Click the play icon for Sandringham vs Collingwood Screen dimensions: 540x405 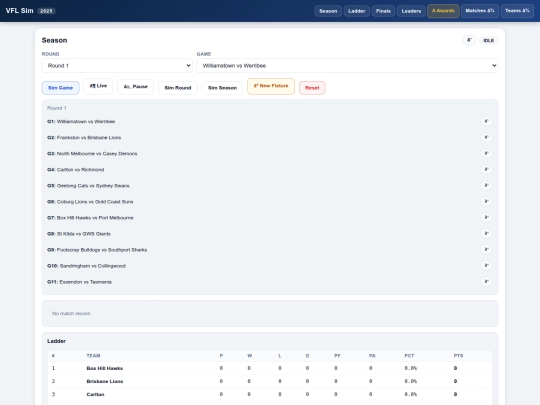(x=486, y=266)
